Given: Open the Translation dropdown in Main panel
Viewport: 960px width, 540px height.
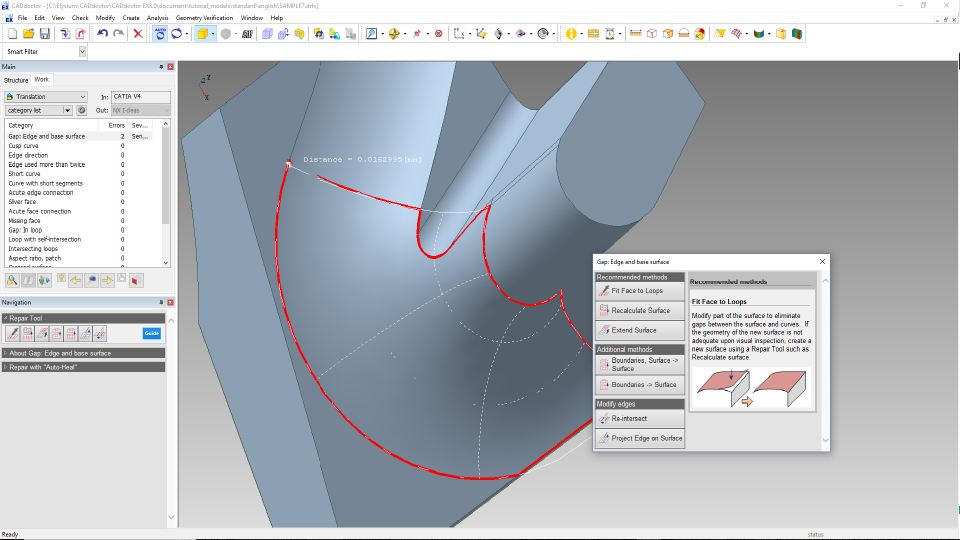Looking at the screenshot, I should click(81, 97).
